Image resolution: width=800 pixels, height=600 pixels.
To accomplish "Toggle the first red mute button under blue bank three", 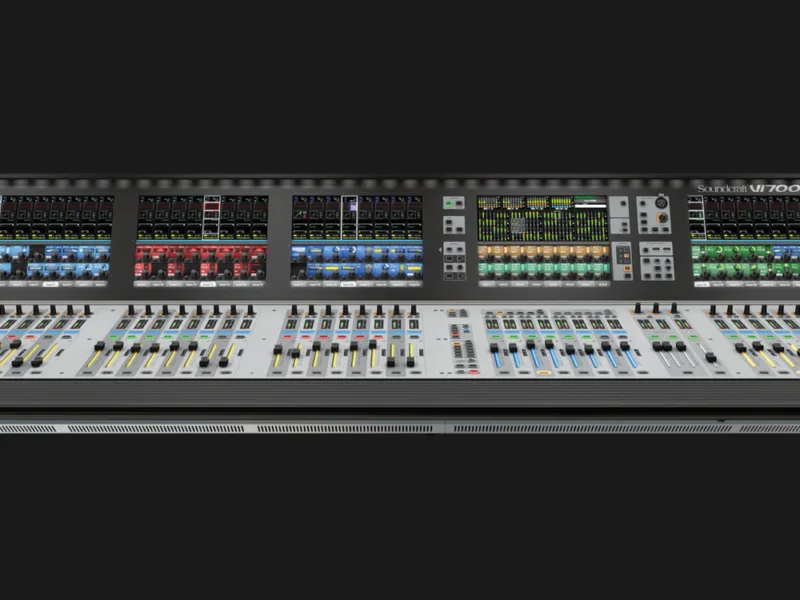I will pos(286,337).
